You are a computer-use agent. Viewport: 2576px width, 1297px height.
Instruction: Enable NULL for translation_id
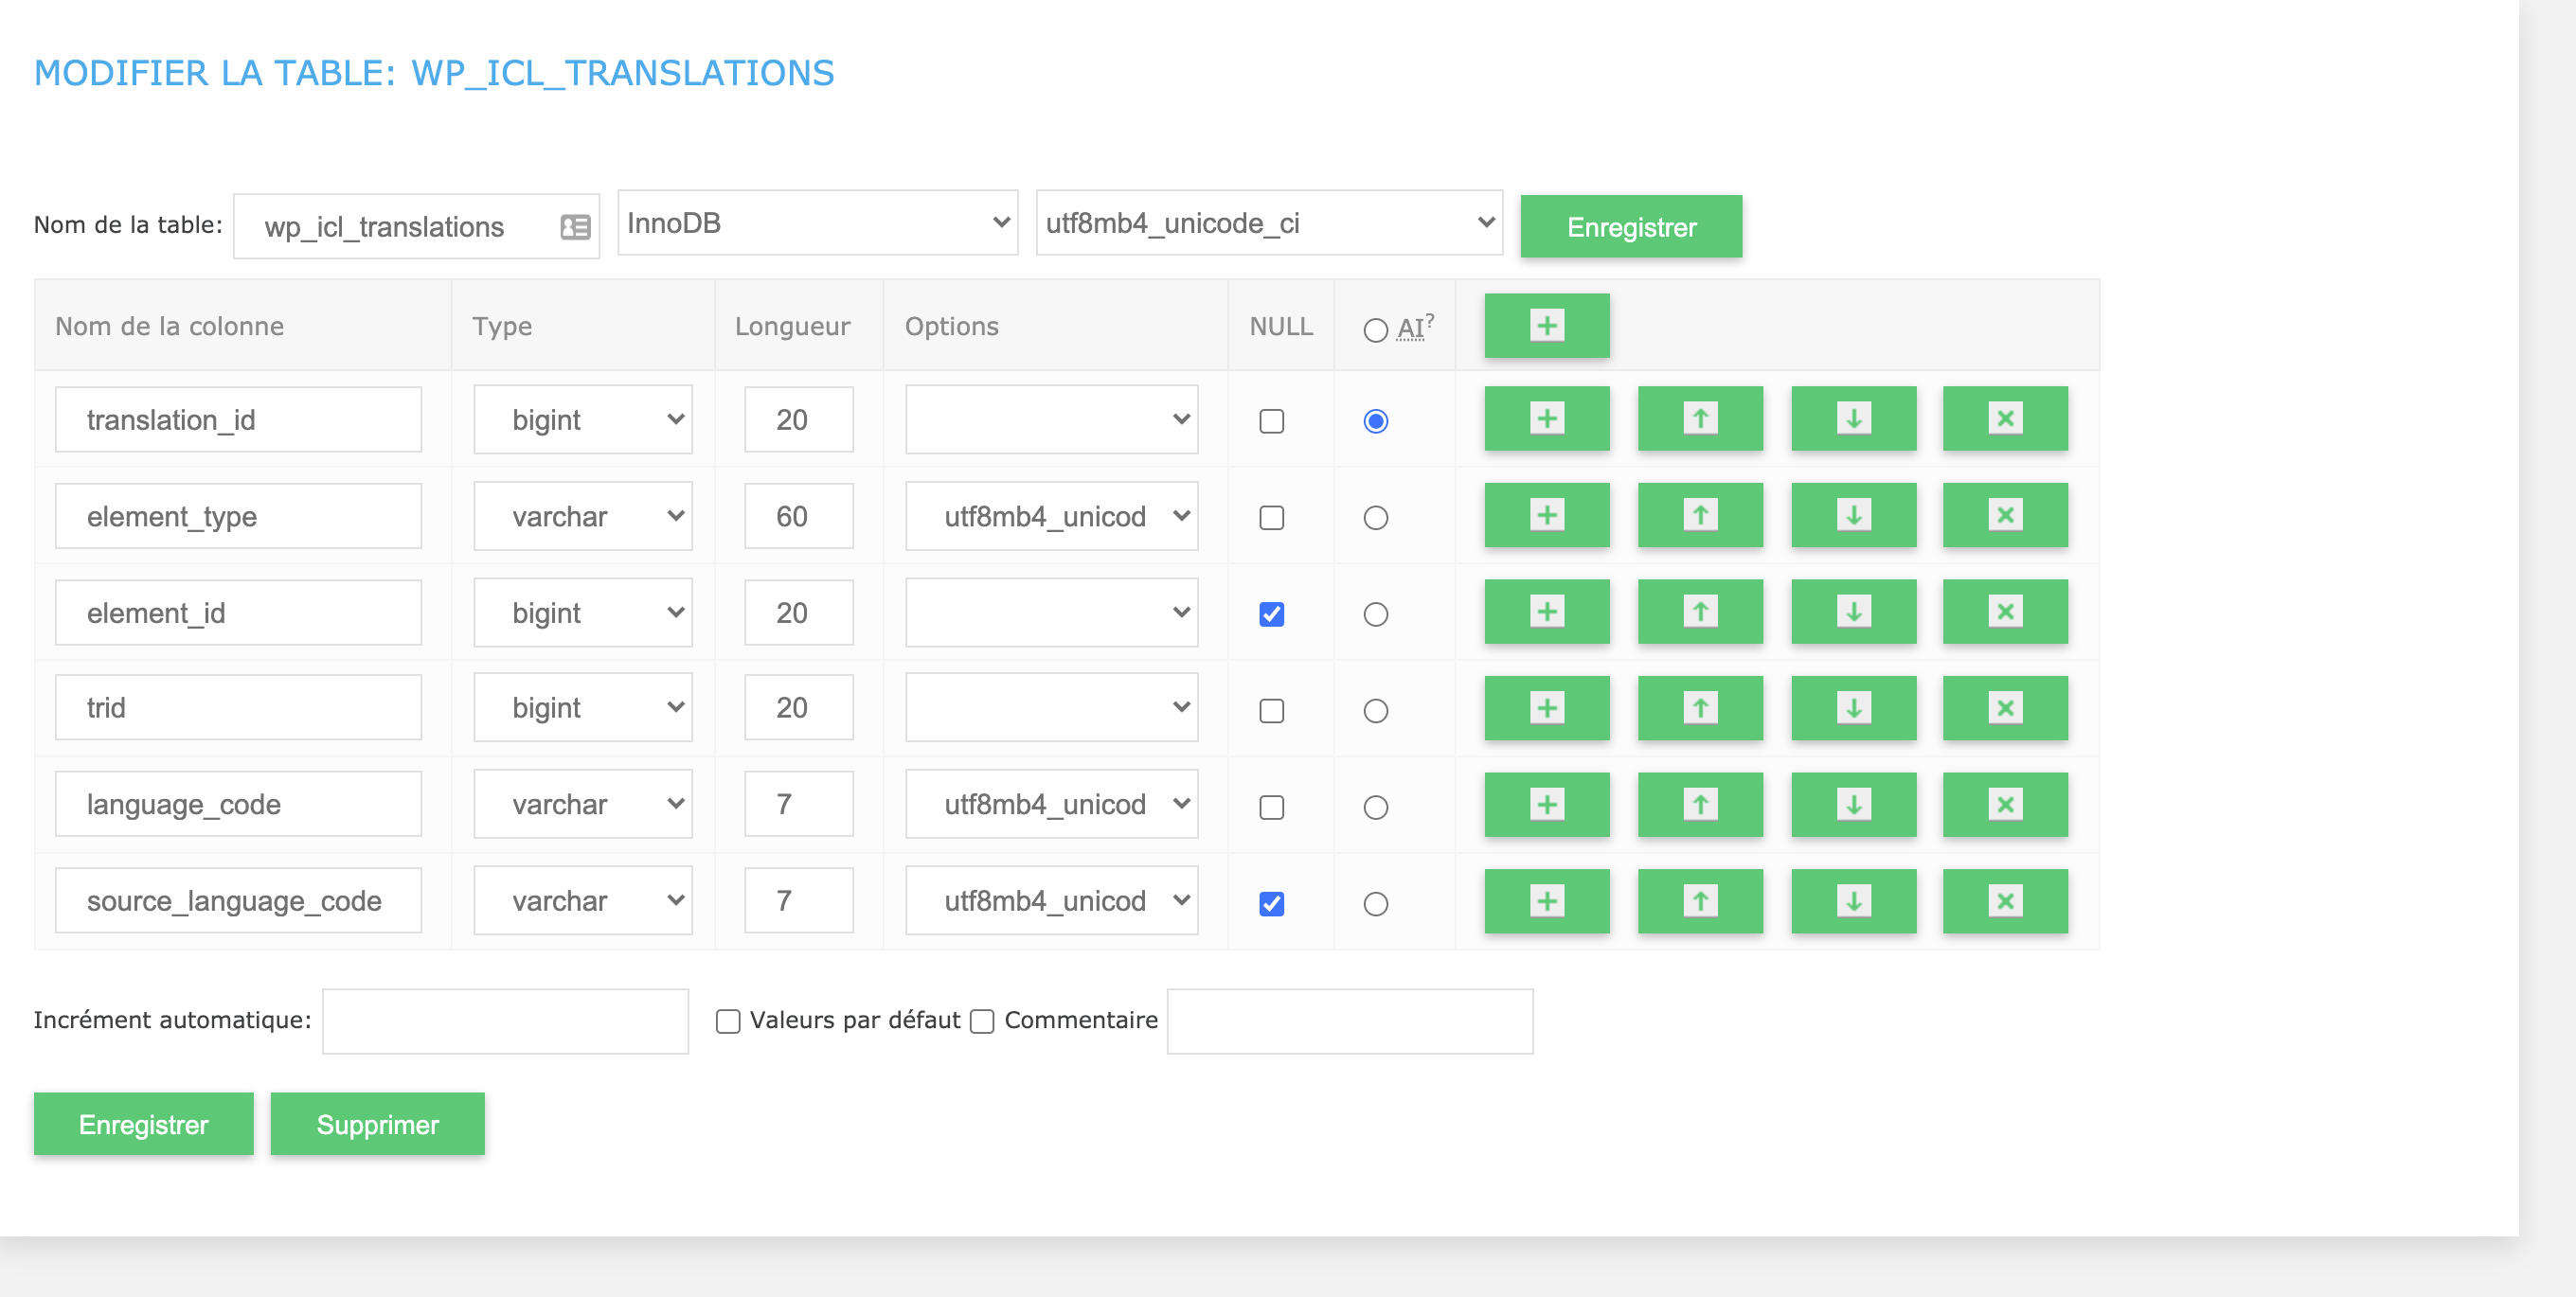(1271, 421)
